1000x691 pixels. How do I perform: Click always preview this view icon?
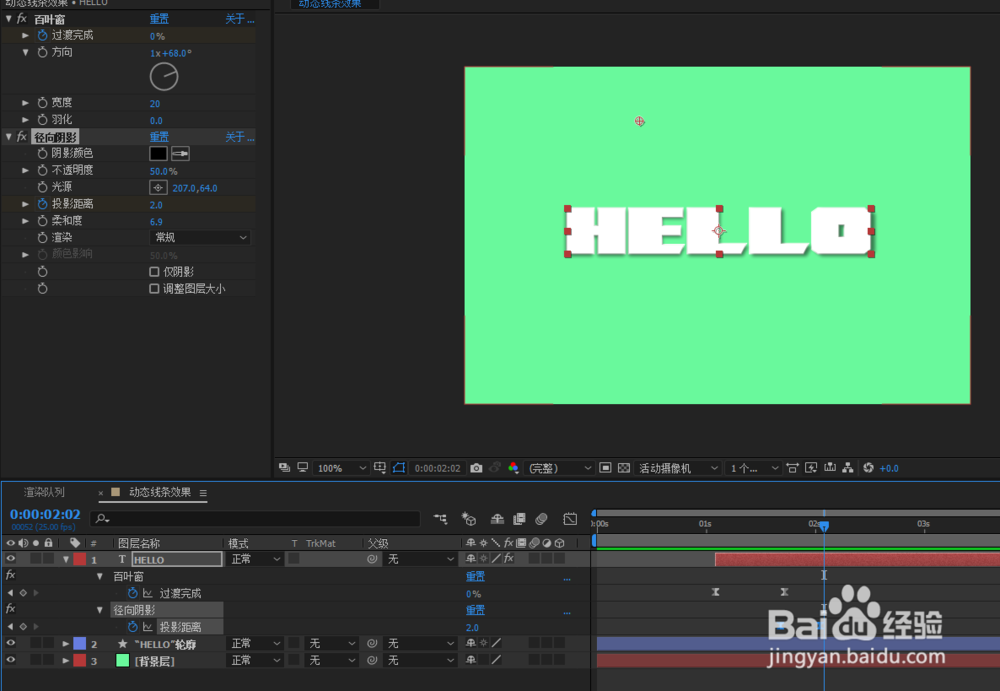[x=284, y=468]
